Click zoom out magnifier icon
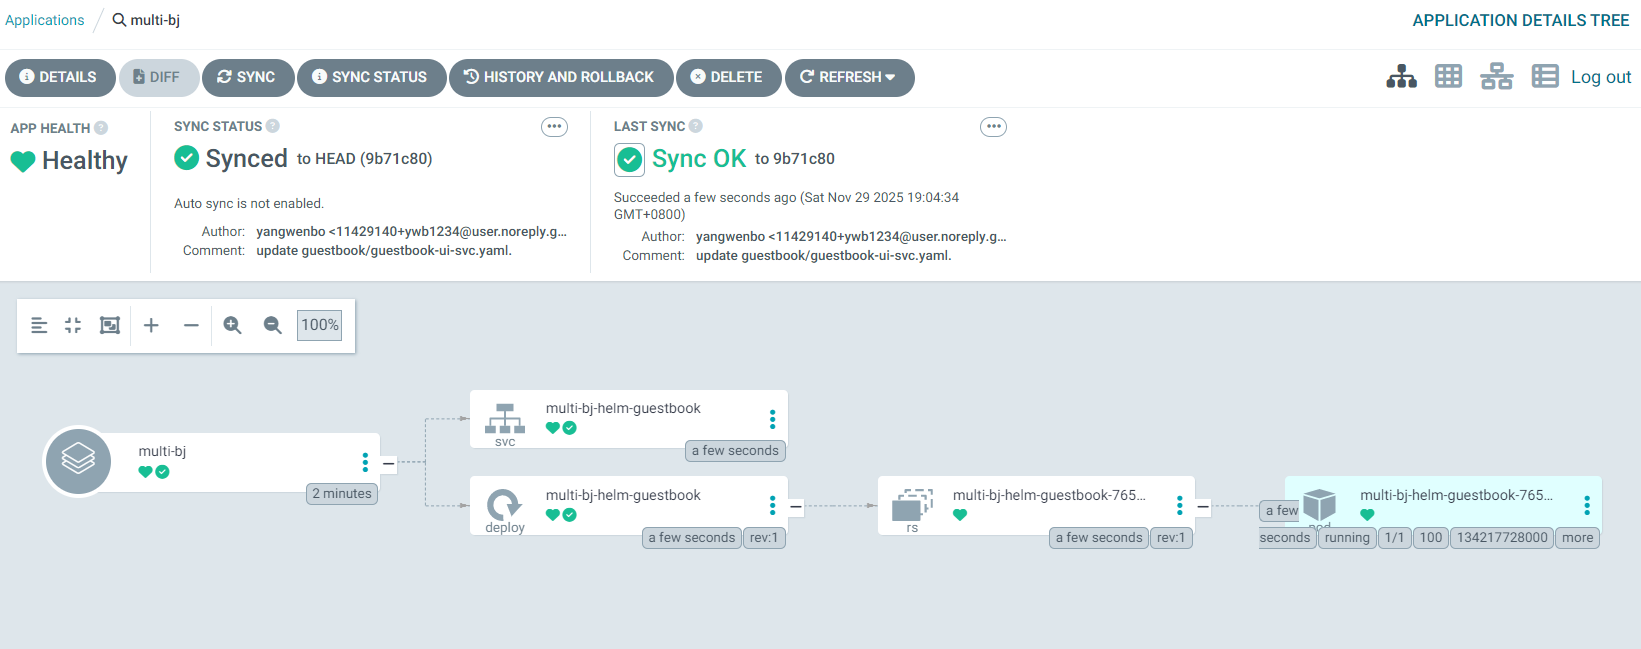 click(272, 325)
